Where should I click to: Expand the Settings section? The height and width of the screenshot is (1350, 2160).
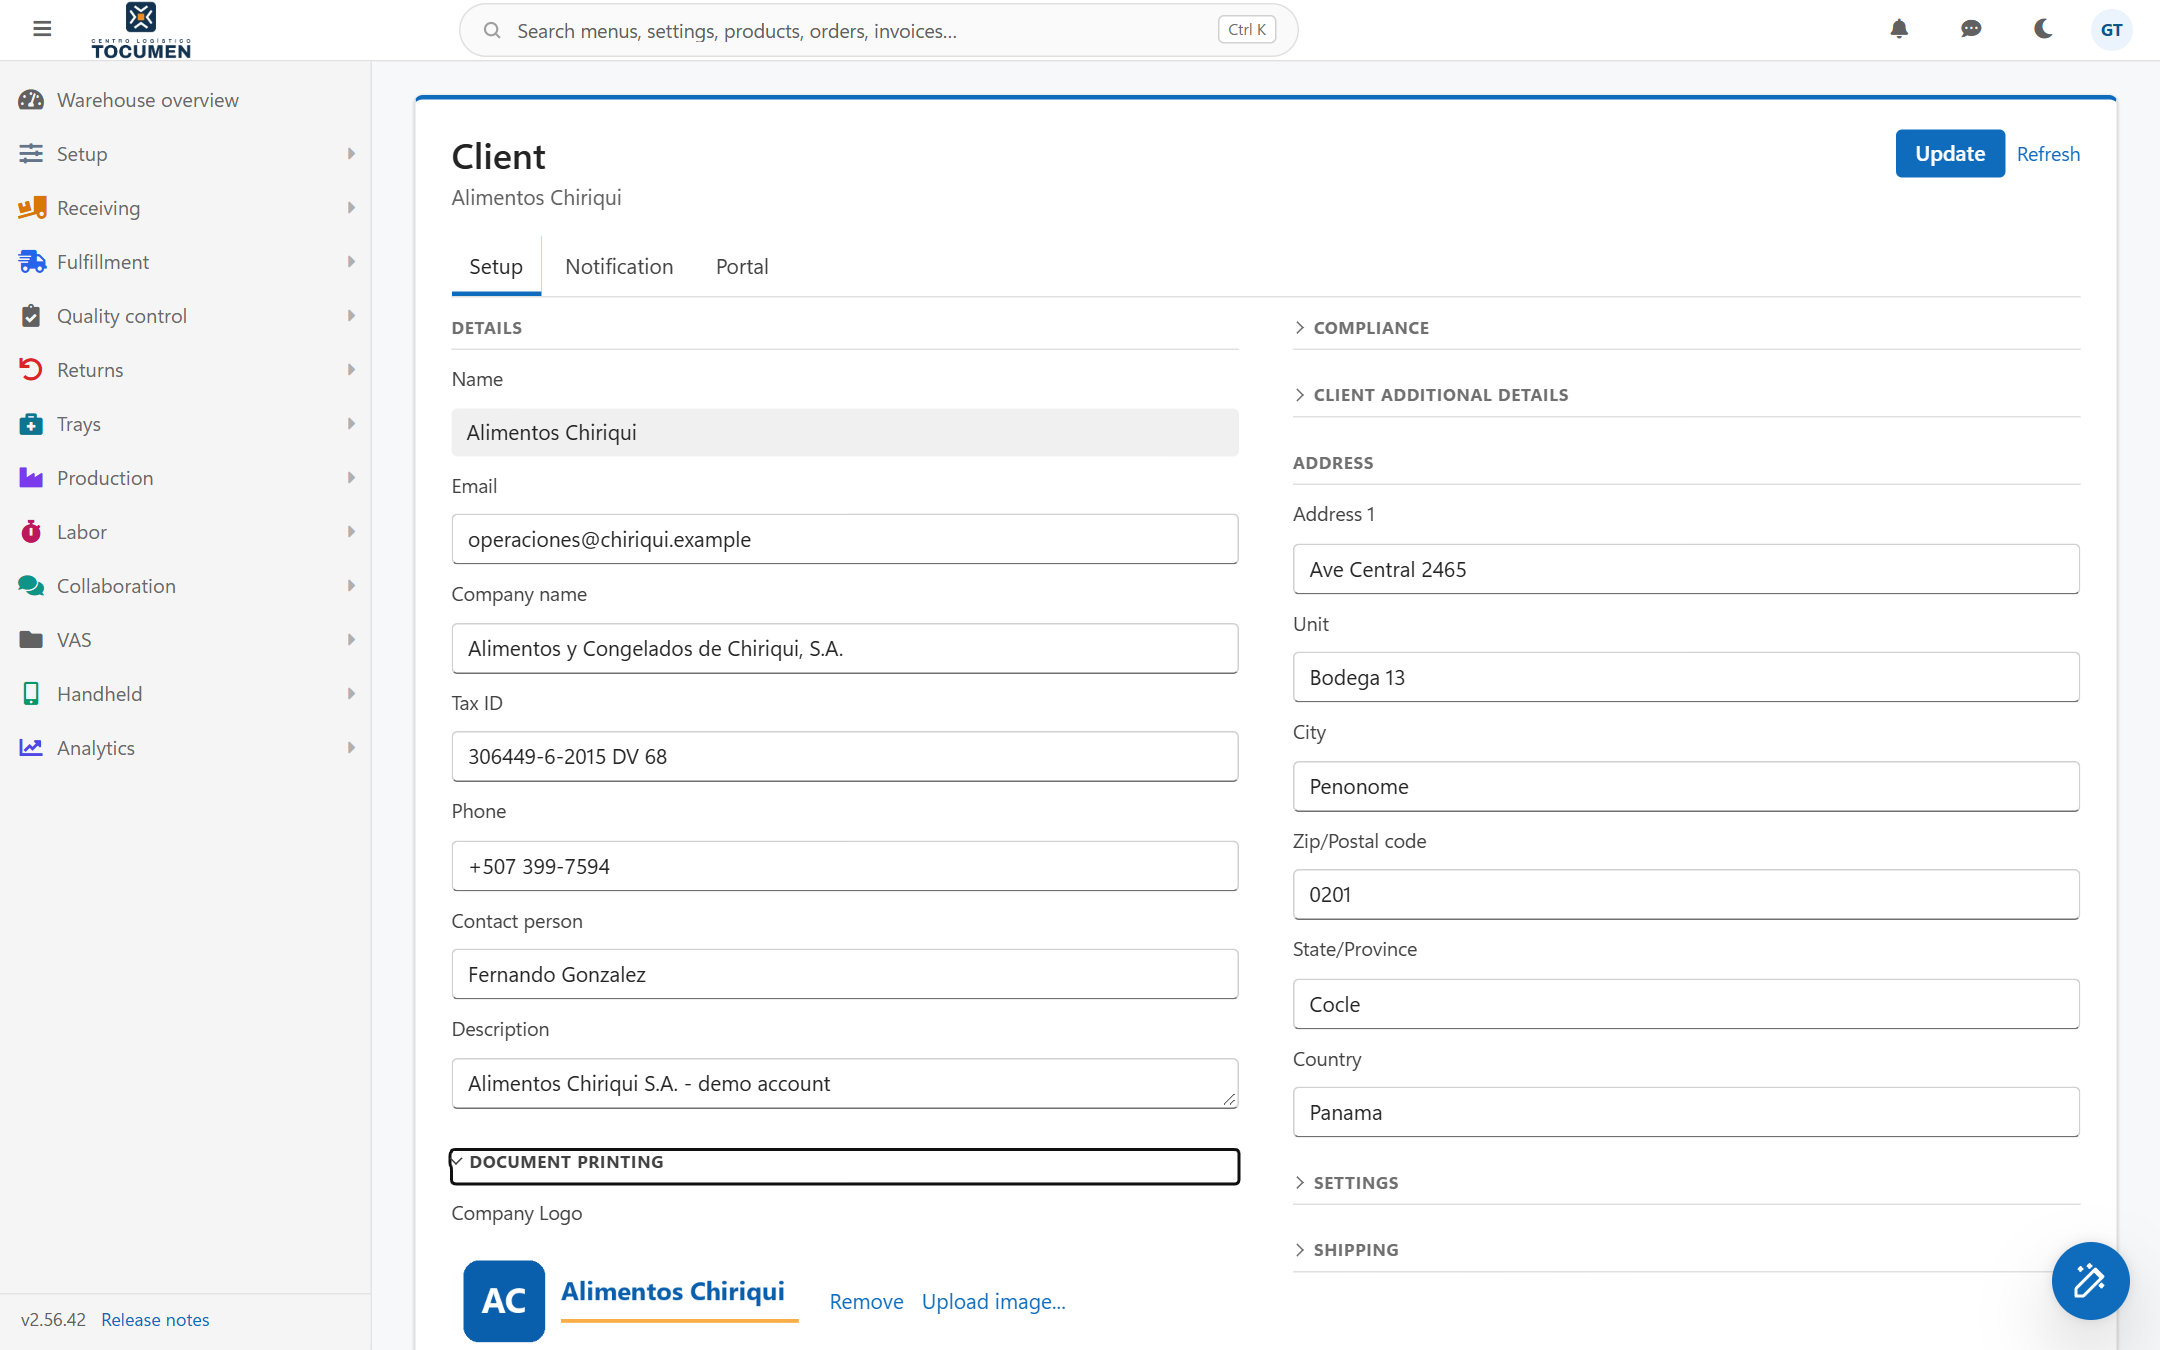click(1686, 1183)
